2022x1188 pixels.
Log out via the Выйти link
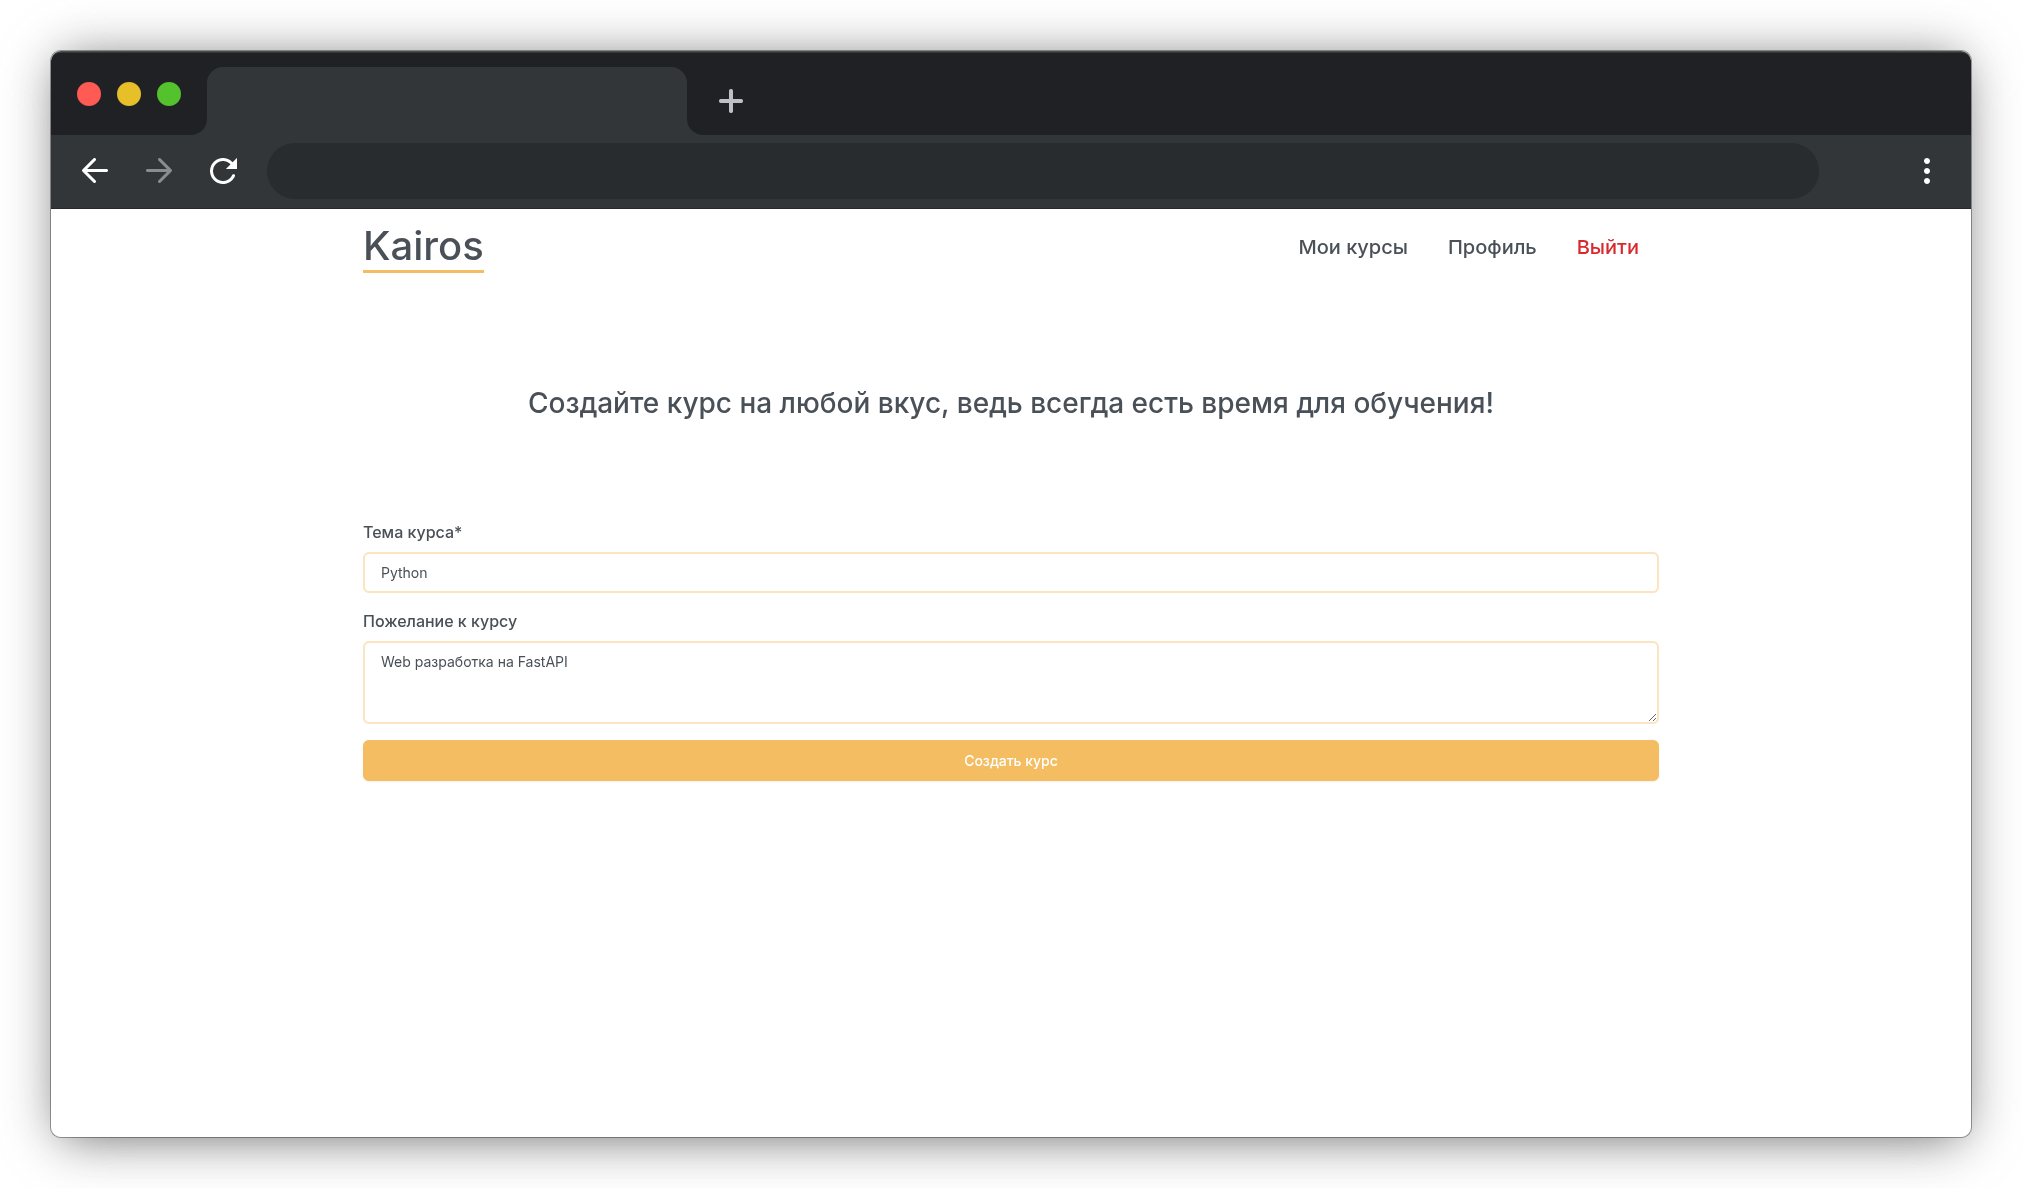1607,247
